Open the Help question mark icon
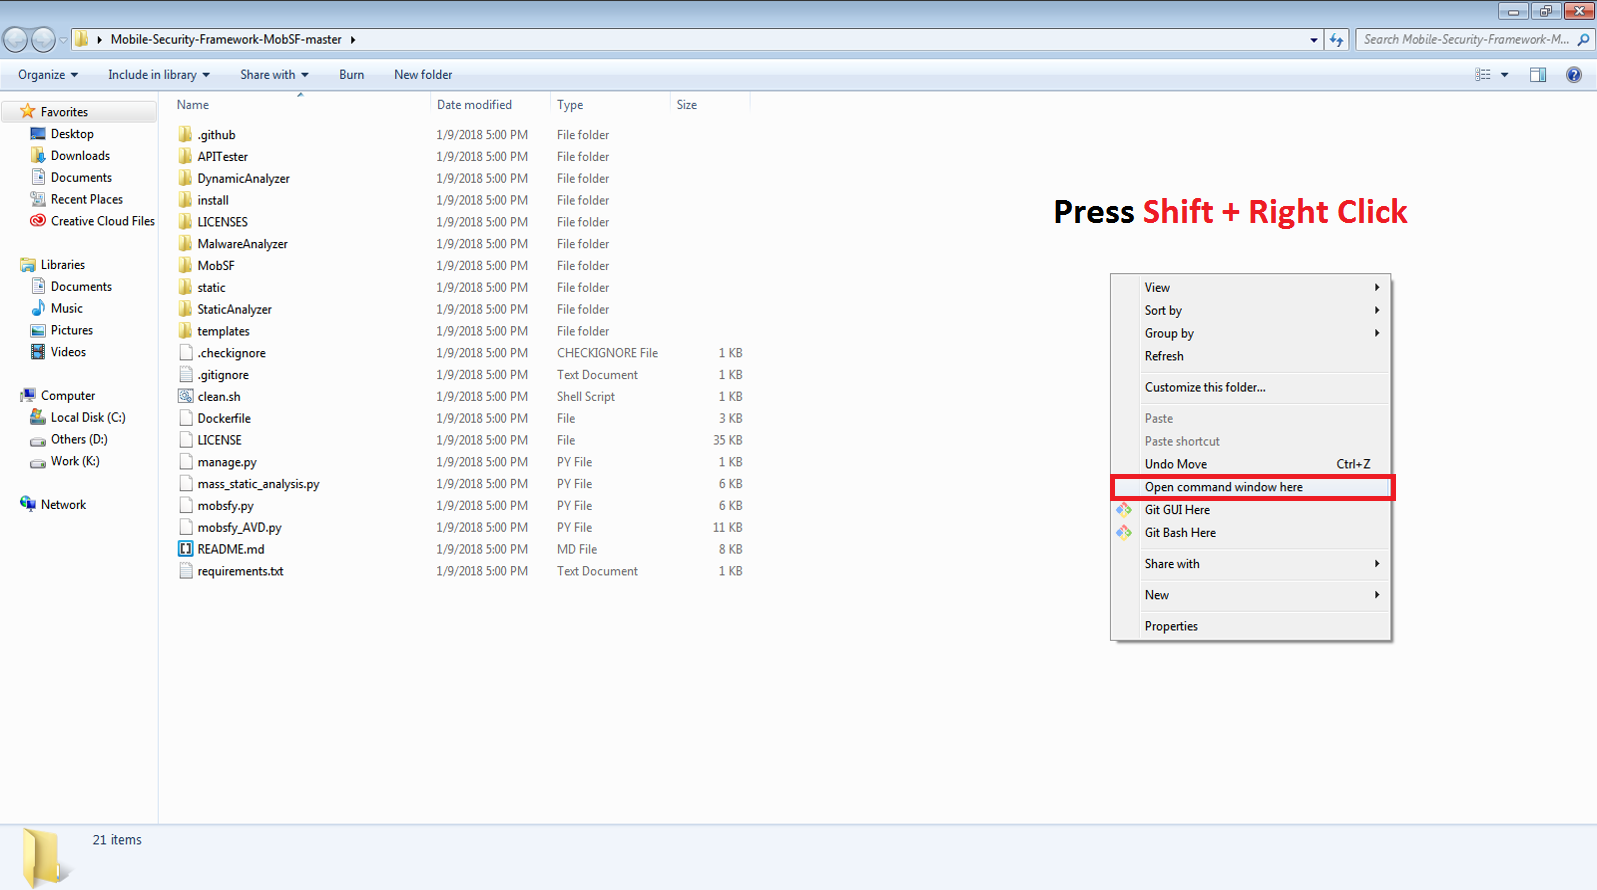Image resolution: width=1597 pixels, height=890 pixels. pyautogui.click(x=1574, y=75)
